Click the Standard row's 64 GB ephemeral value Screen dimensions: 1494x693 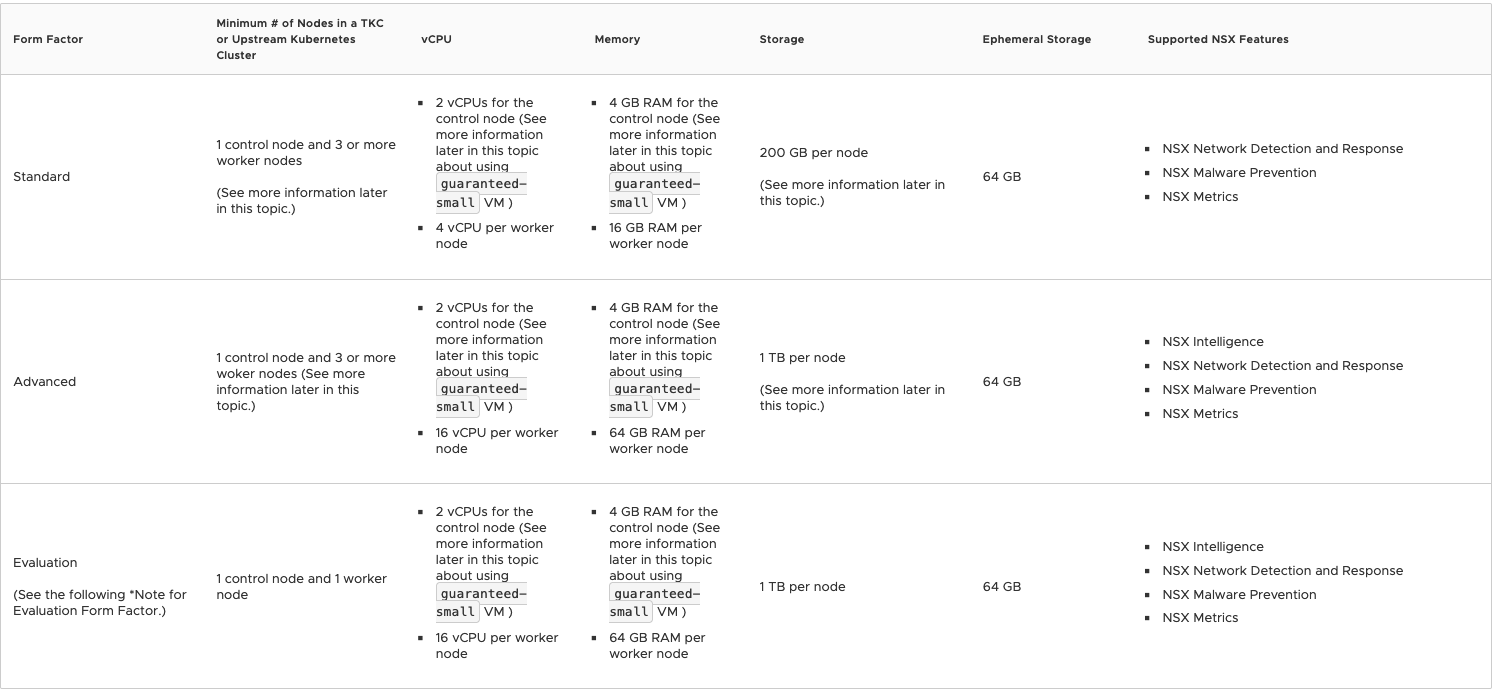1001,177
